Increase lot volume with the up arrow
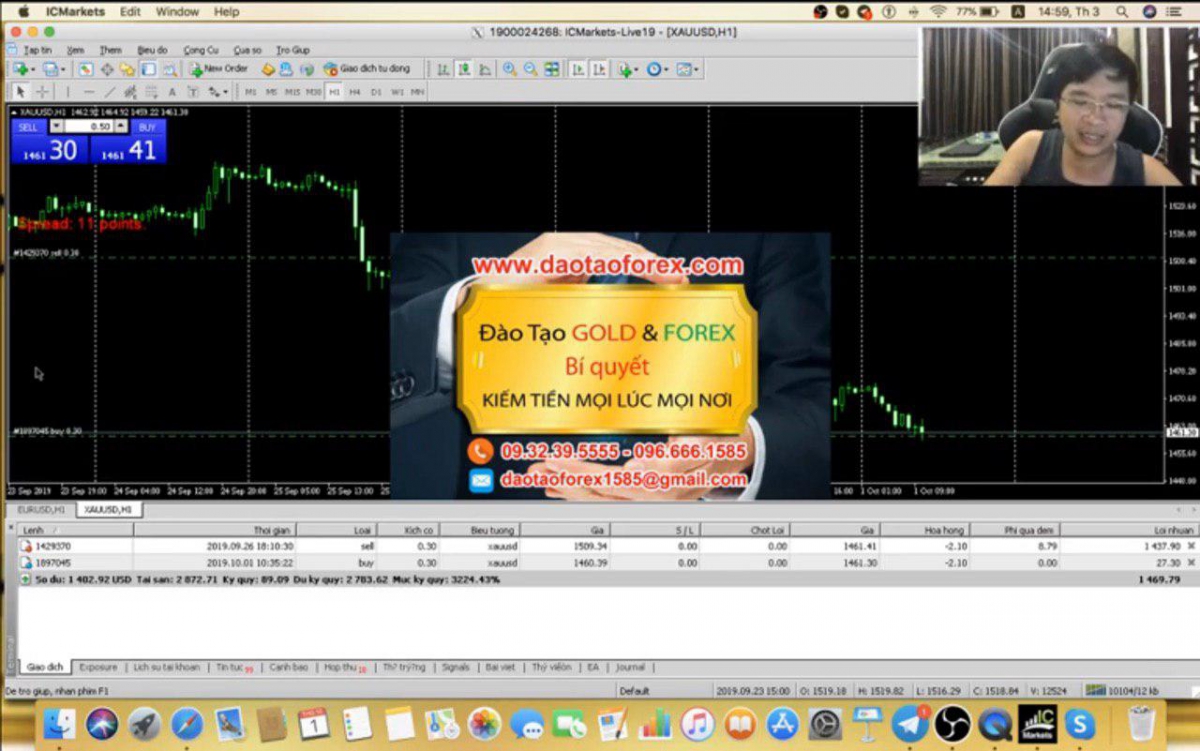This screenshot has height=751, width=1200. [121, 127]
